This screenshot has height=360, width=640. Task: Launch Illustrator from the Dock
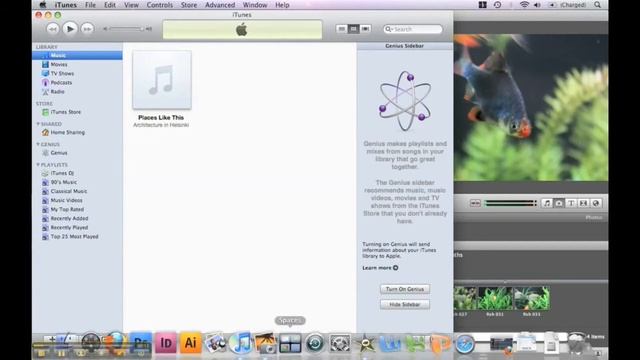pos(191,342)
